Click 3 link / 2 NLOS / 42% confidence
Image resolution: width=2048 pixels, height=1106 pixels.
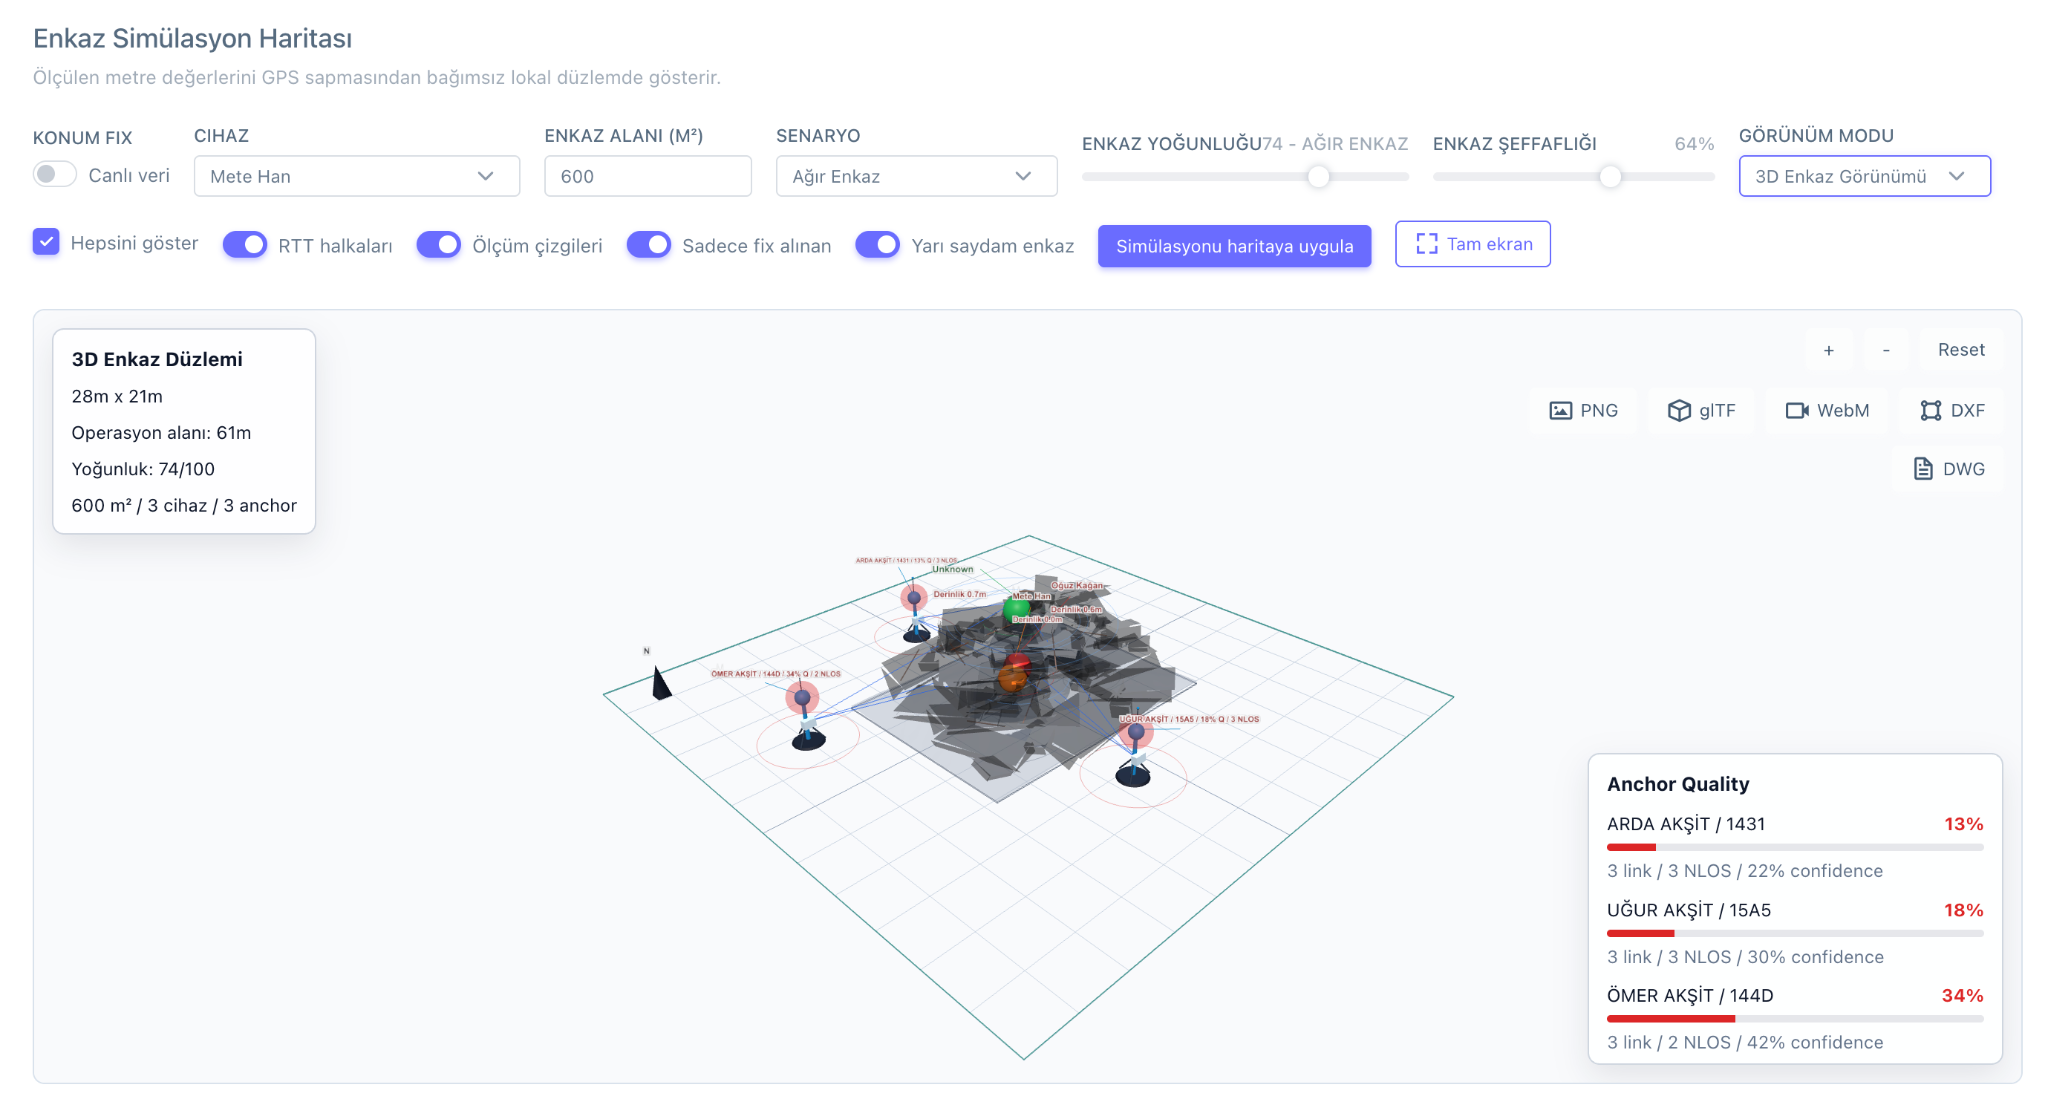[1745, 1042]
